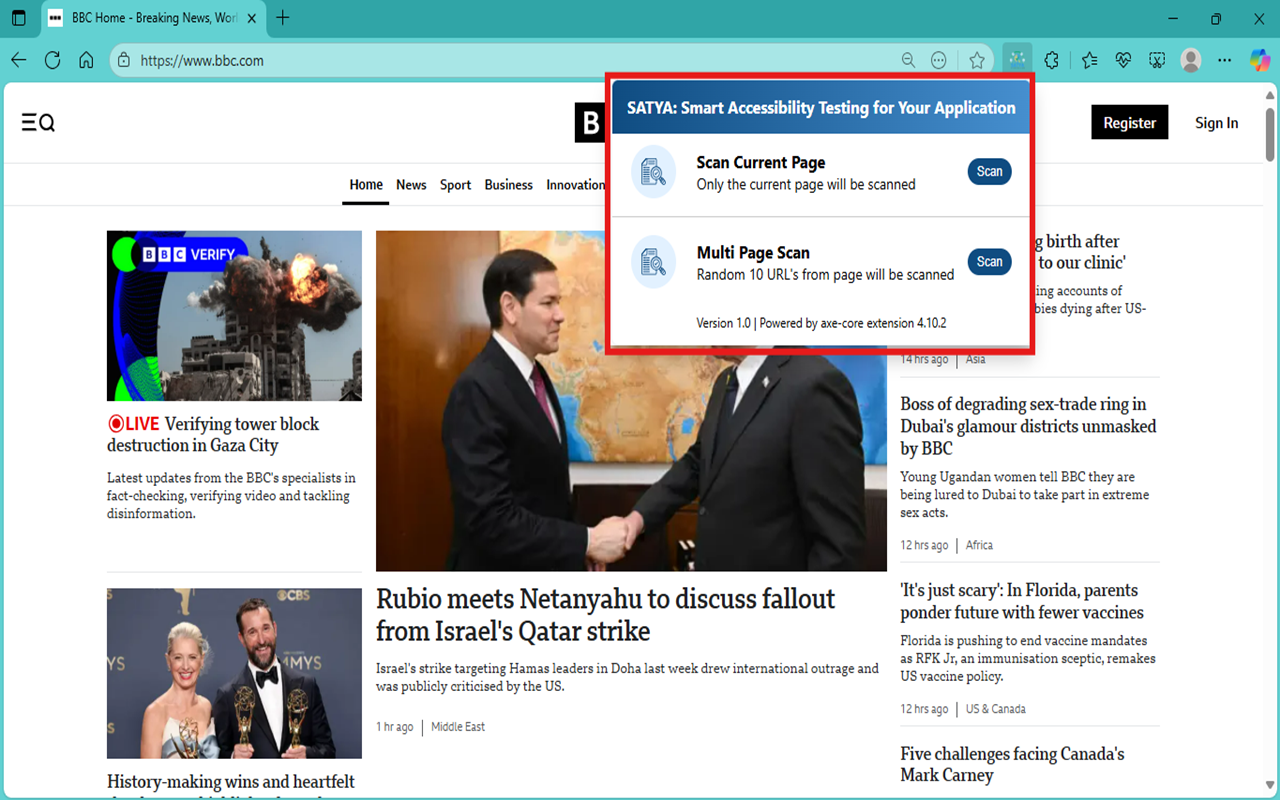Open the Rubio and Netanyahu handshake photo
Screen dimensions: 1280x800
[x=631, y=401]
